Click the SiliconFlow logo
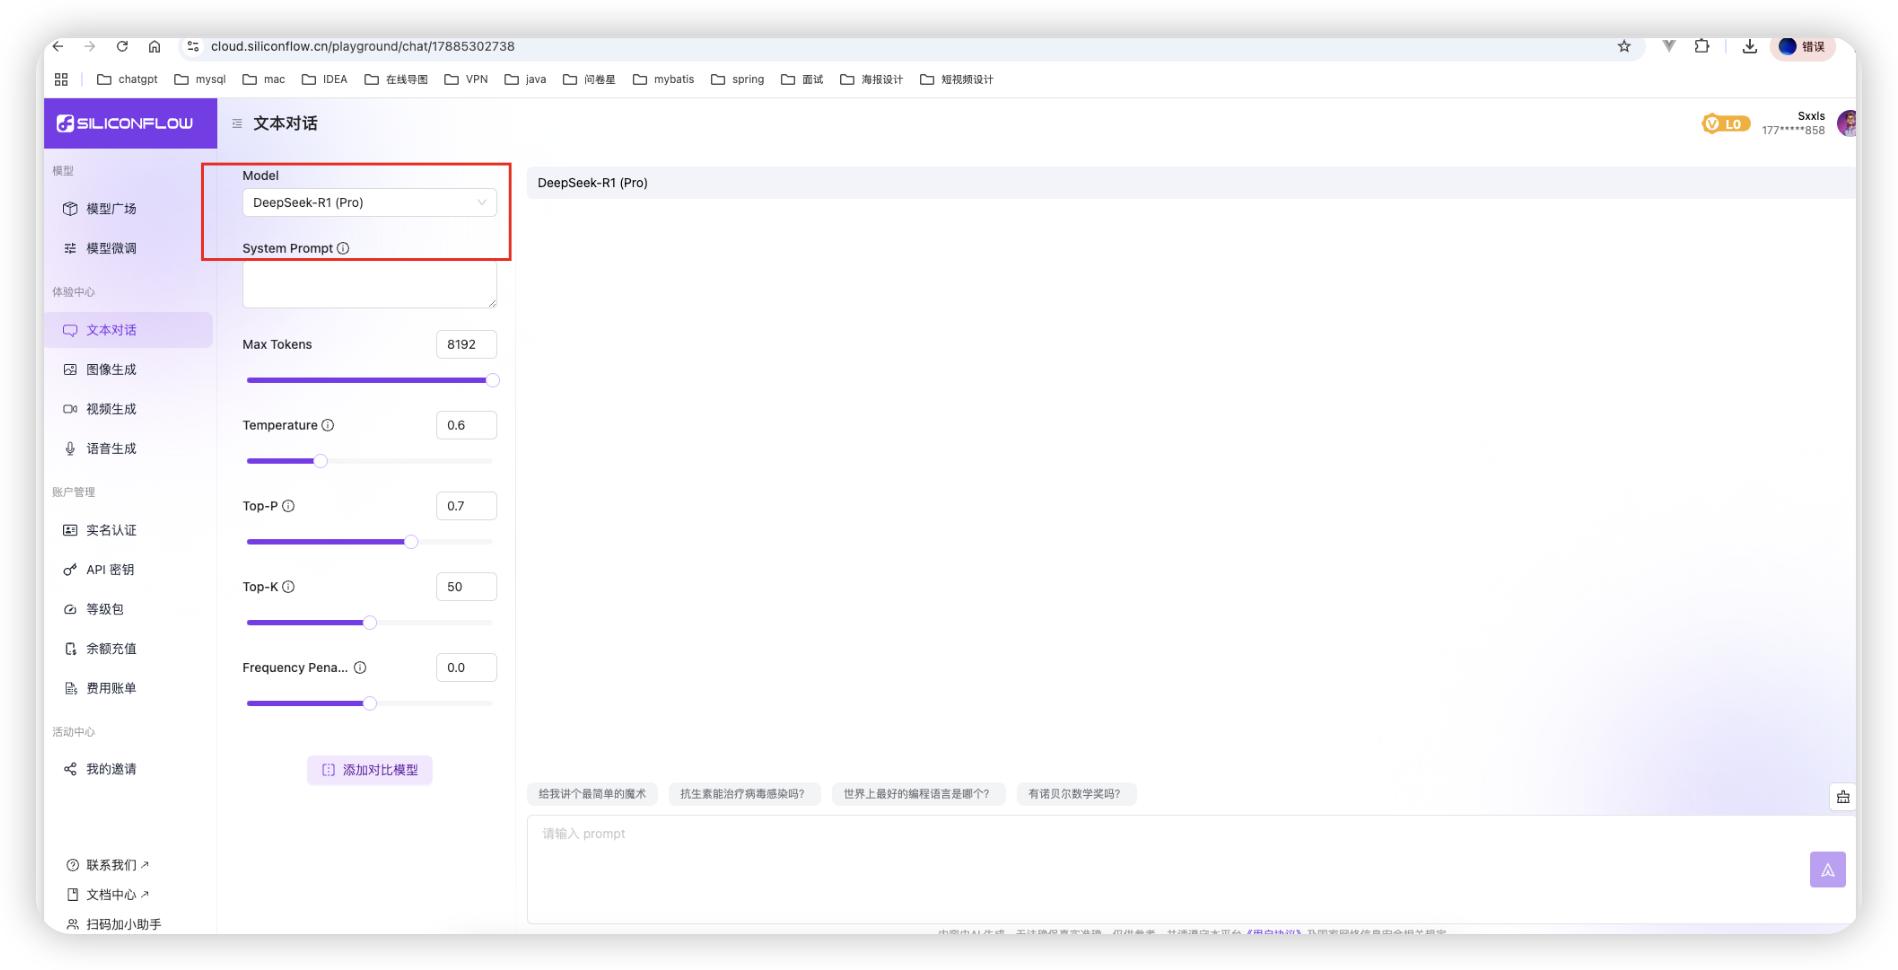This screenshot has width=1898, height=970. tap(125, 123)
